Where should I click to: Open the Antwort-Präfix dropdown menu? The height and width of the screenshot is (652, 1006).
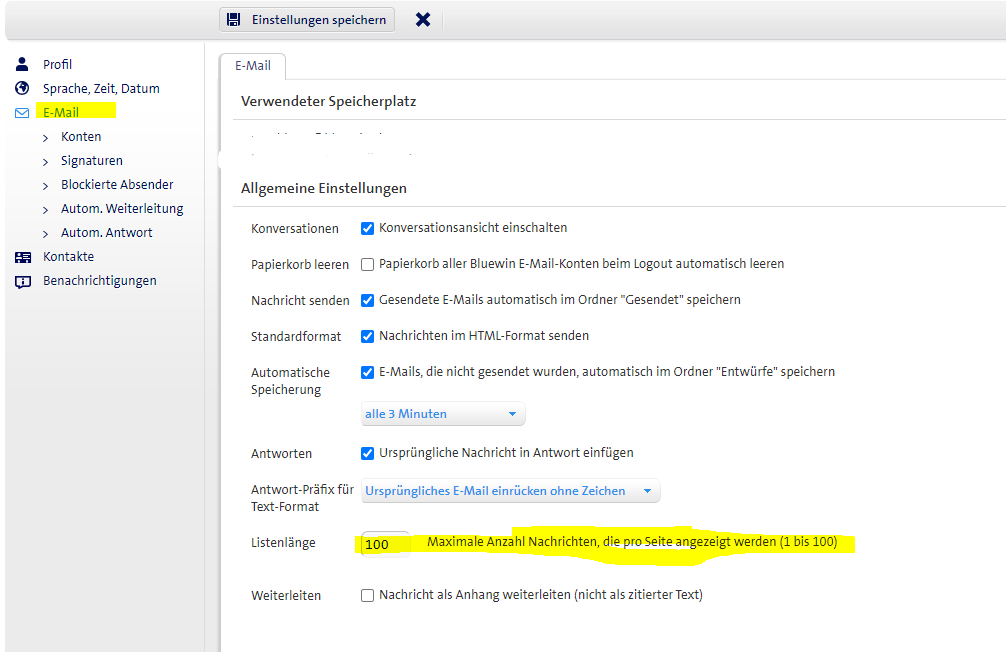pos(509,491)
